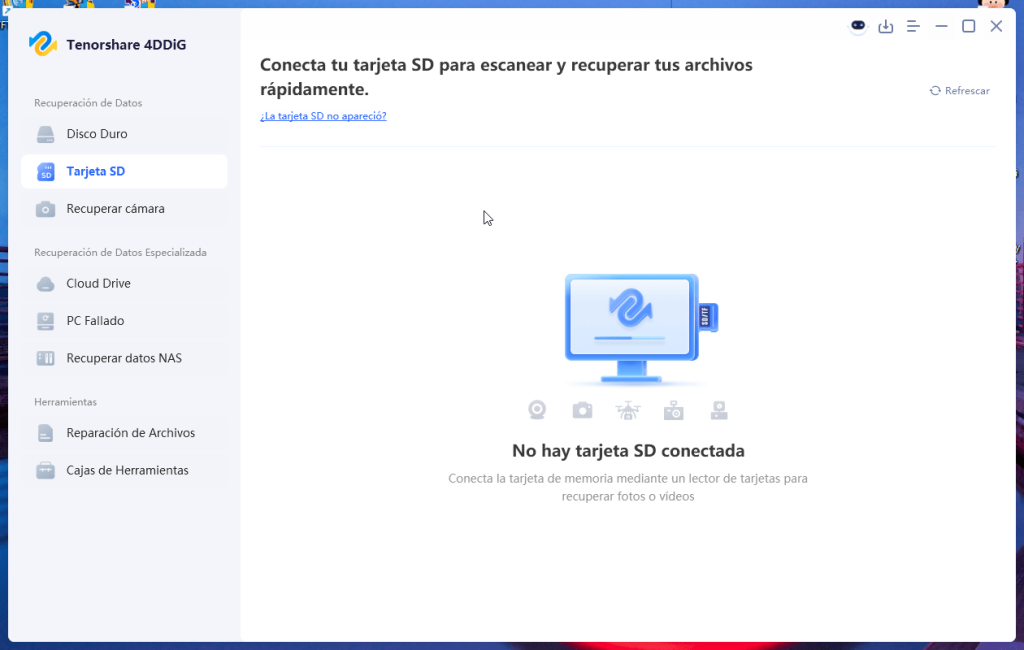The image size is (1024, 650).
Task: Open Reparación de Archivos tool
Action: click(x=124, y=433)
